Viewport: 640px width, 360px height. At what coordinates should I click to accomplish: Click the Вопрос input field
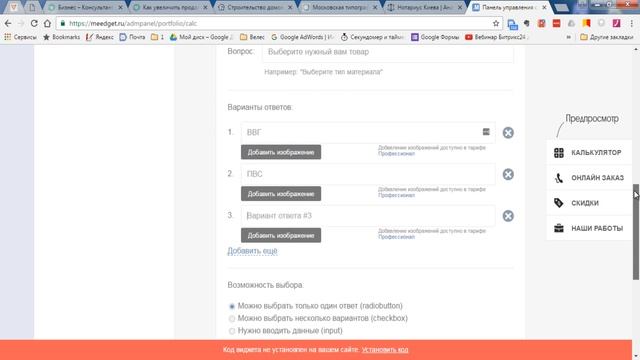tap(388, 53)
